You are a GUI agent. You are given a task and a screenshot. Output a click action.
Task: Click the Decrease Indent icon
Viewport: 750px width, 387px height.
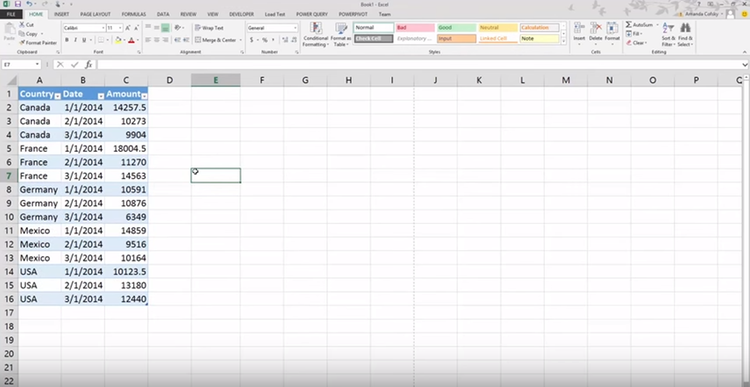178,40
